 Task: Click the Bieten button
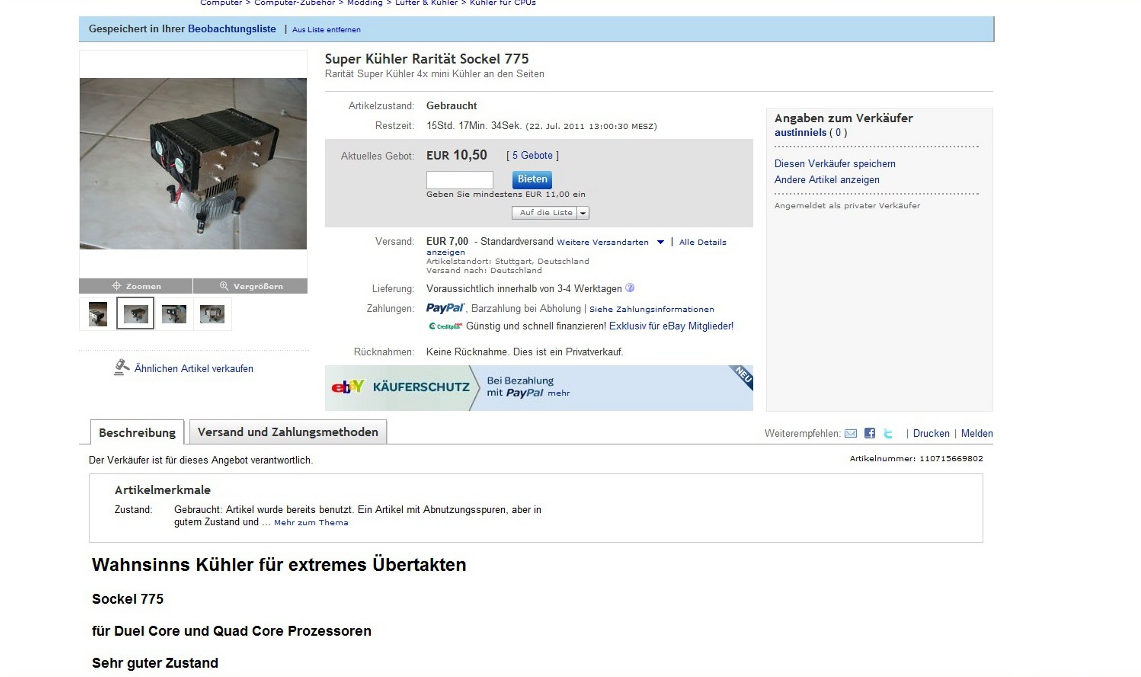532,179
